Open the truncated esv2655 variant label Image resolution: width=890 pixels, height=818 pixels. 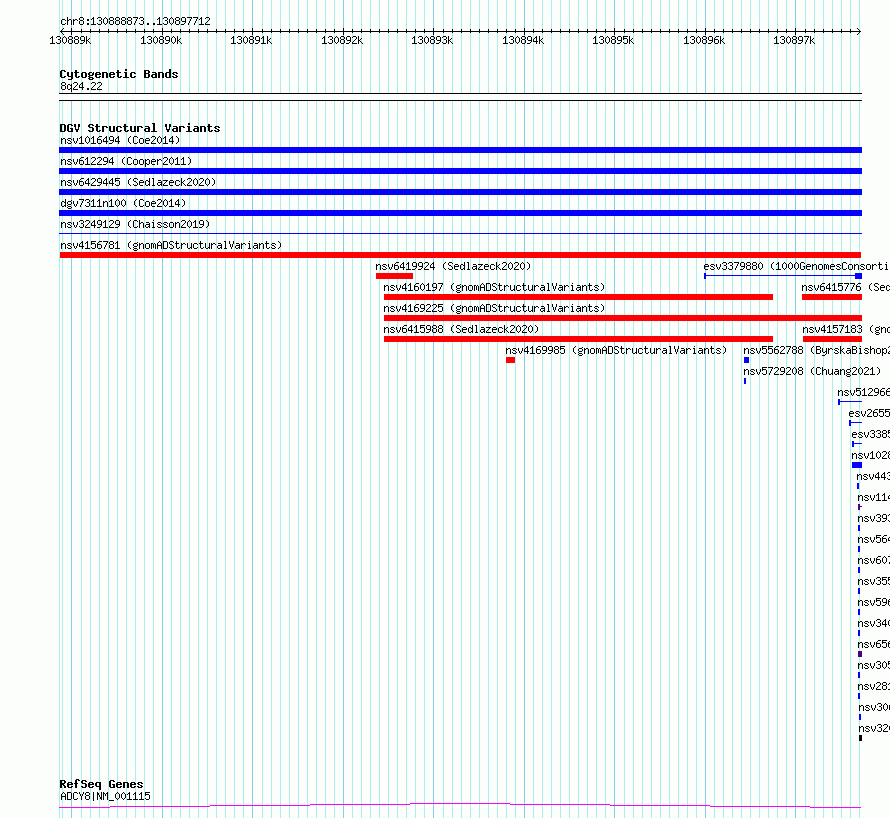point(869,413)
